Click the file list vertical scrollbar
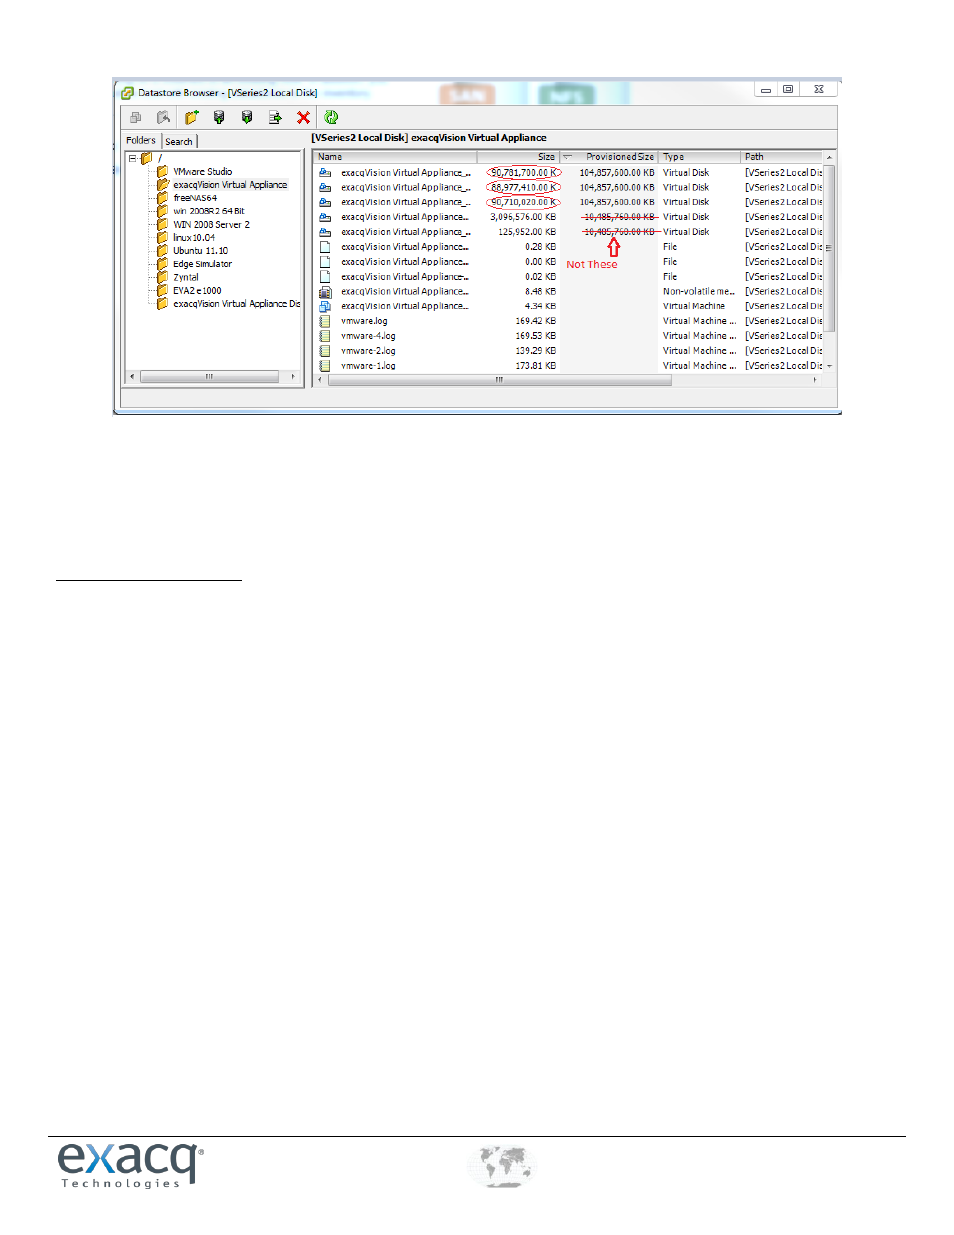Screen dimensions: 954x1235 (x=829, y=248)
